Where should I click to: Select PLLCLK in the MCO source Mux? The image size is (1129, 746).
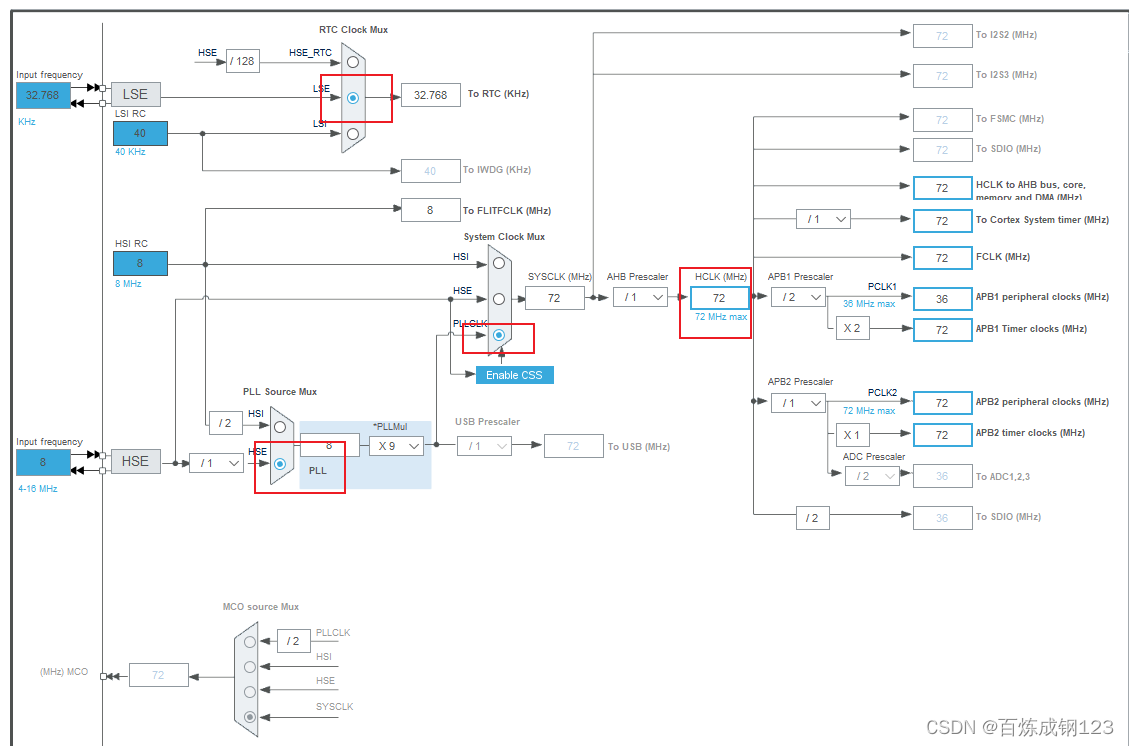(248, 641)
